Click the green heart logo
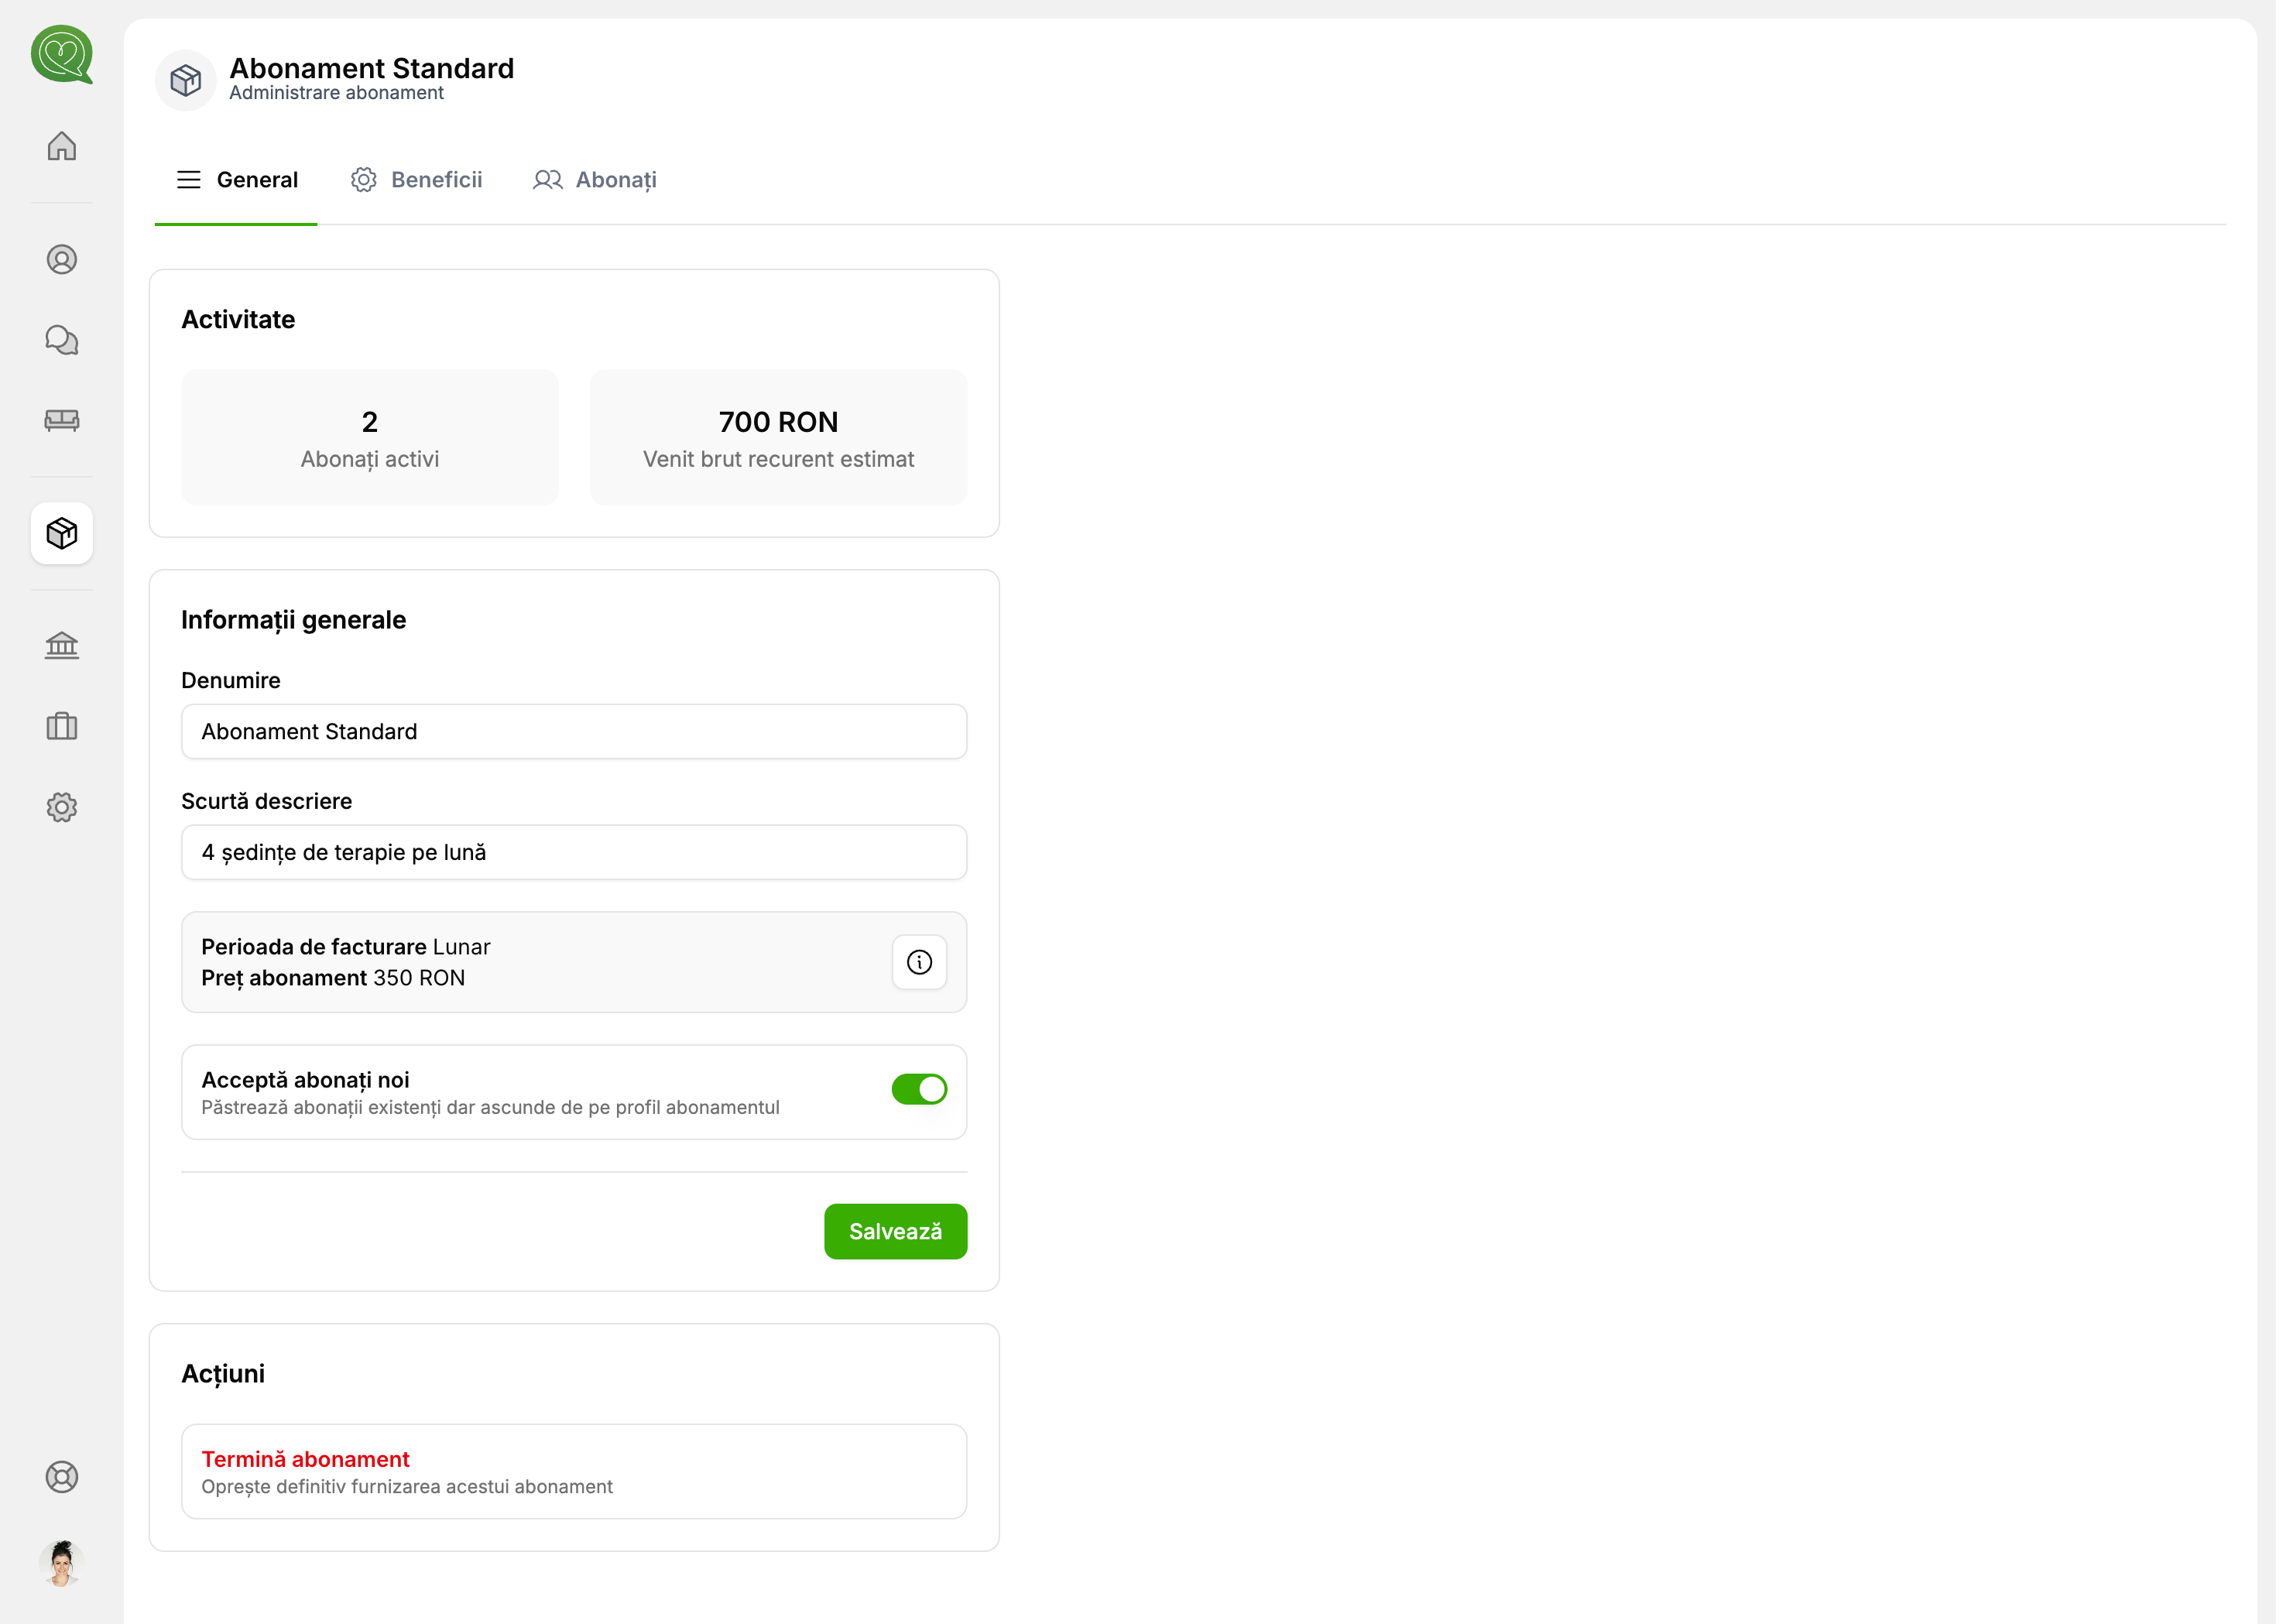Viewport: 2293px width, 1624px height. (x=62, y=55)
